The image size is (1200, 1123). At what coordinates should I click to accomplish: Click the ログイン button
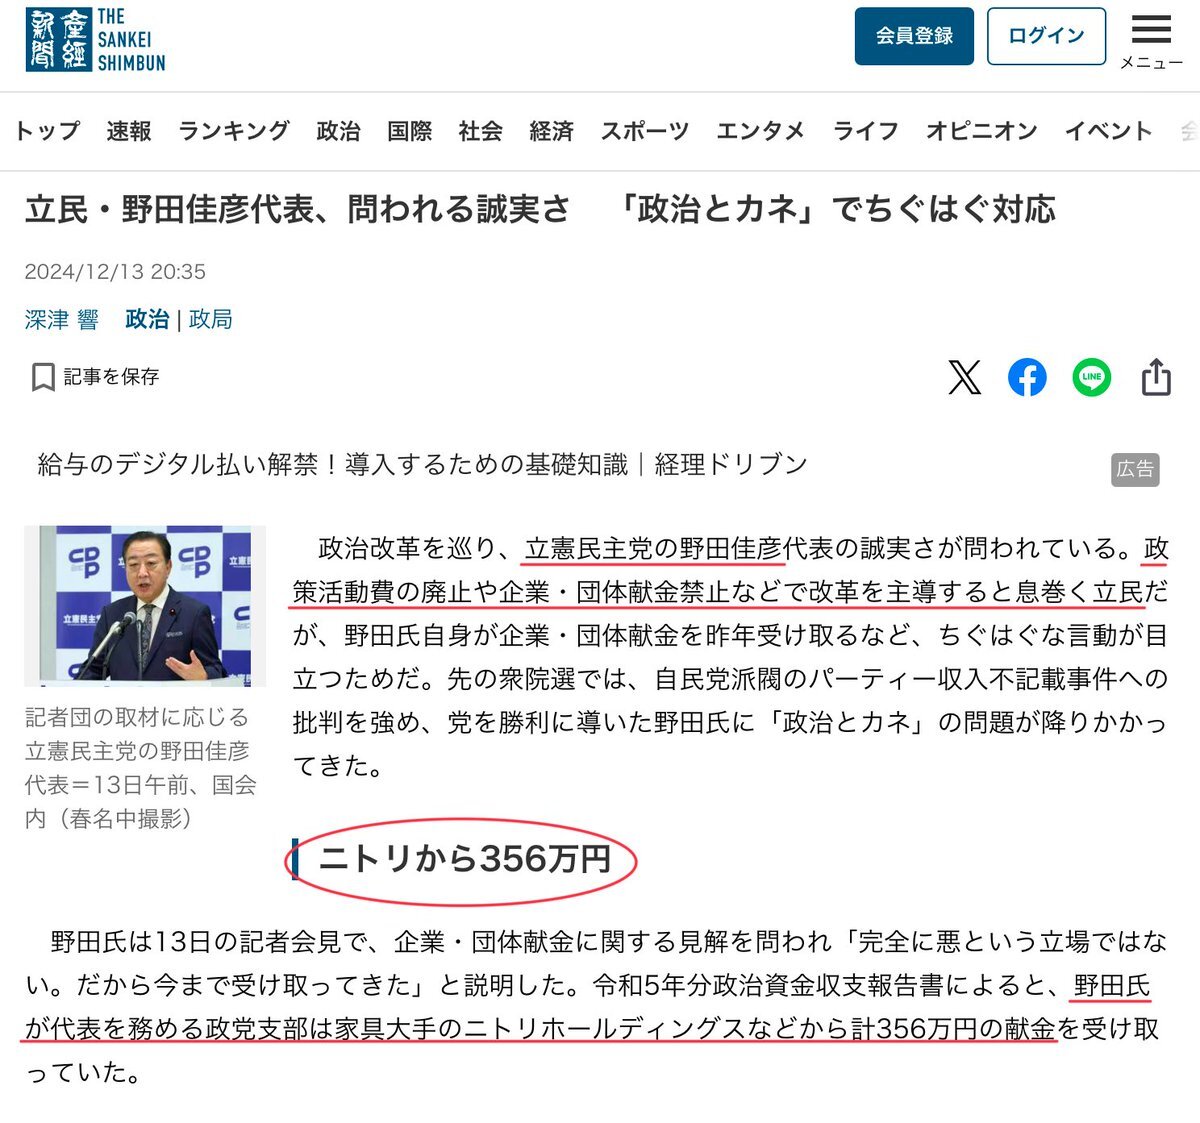tap(1046, 36)
